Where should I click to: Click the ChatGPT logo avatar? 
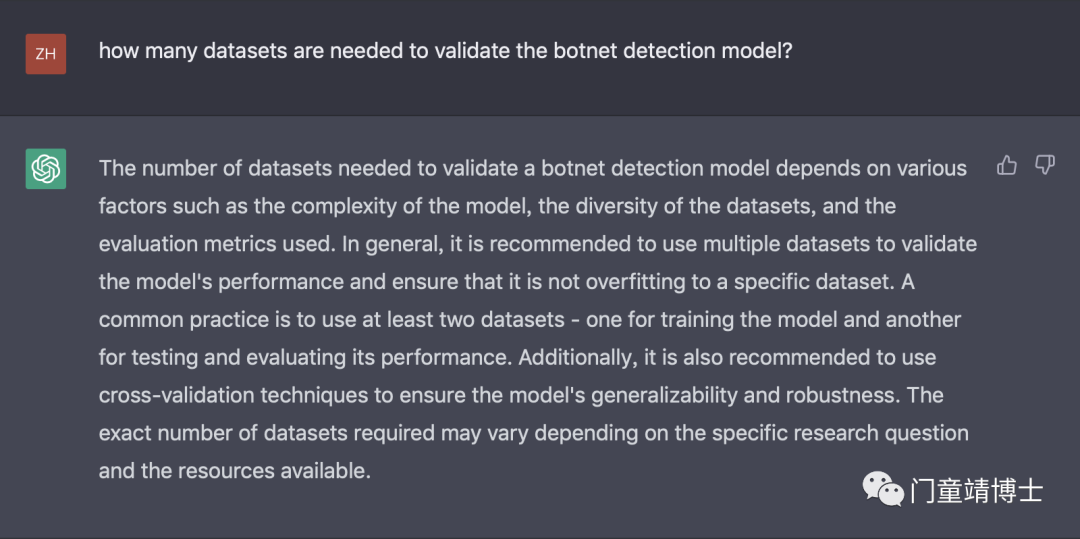[45, 169]
